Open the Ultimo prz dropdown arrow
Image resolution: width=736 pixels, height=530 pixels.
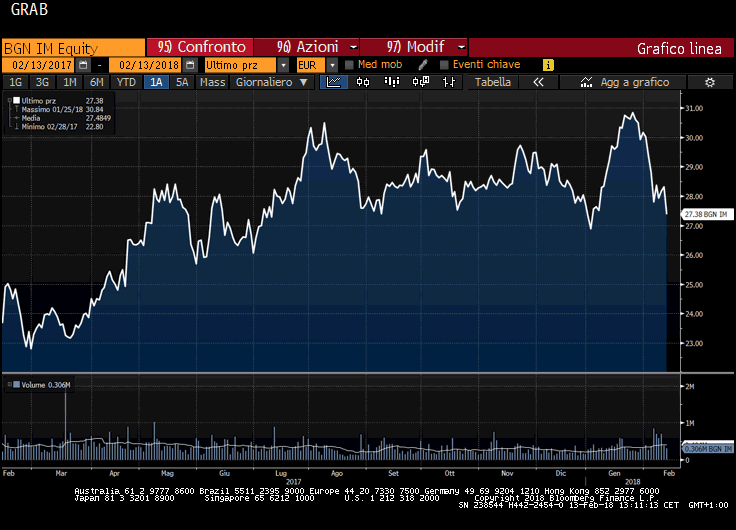(x=283, y=65)
